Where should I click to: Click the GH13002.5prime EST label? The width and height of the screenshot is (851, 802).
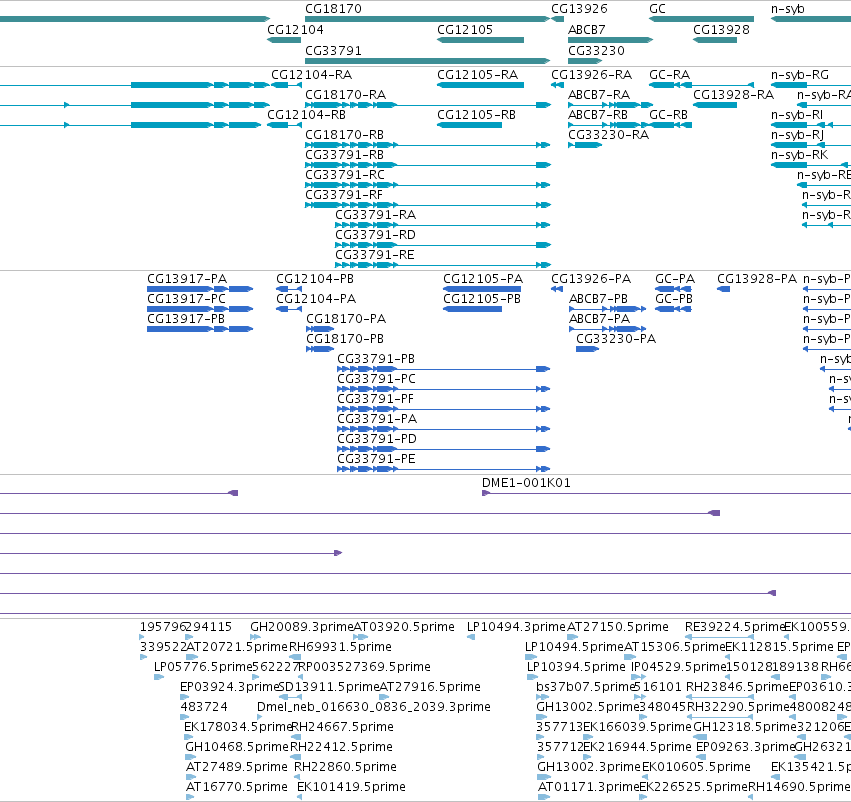[x=588, y=707]
